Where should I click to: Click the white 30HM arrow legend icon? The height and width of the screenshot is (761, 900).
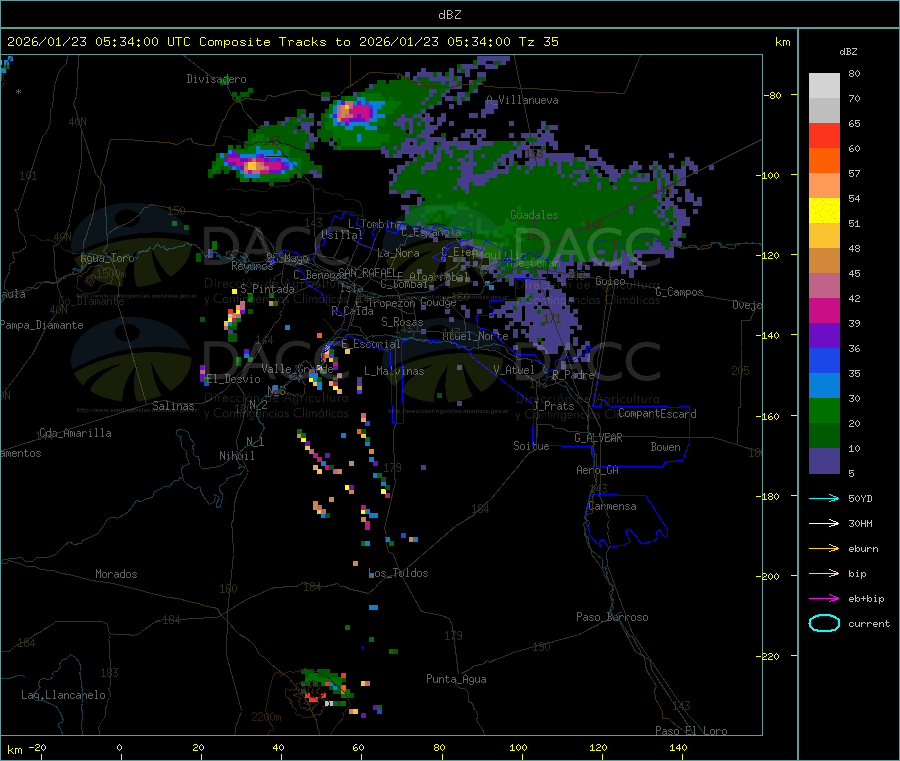pyautogui.click(x=824, y=523)
